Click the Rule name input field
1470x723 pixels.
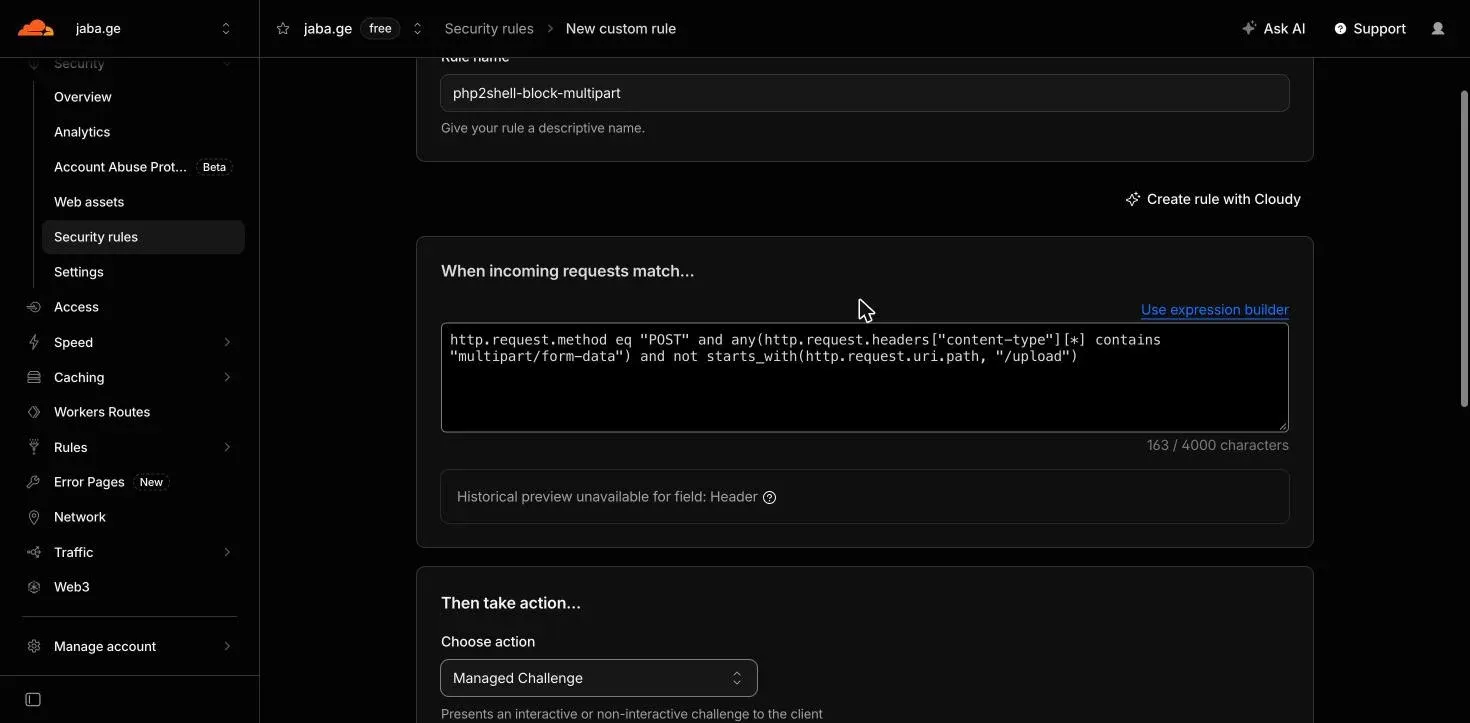coord(864,93)
